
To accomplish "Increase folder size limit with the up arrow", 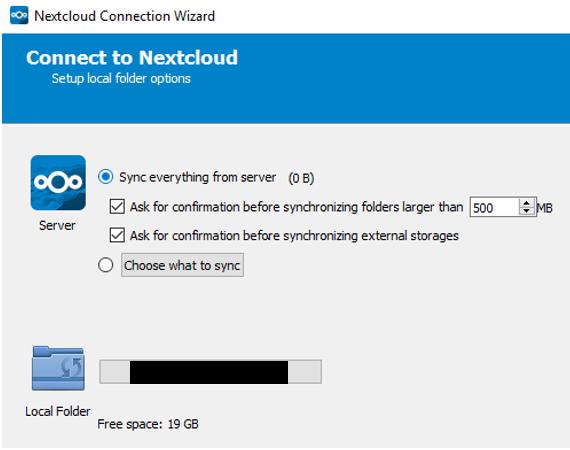I will coord(526,203).
